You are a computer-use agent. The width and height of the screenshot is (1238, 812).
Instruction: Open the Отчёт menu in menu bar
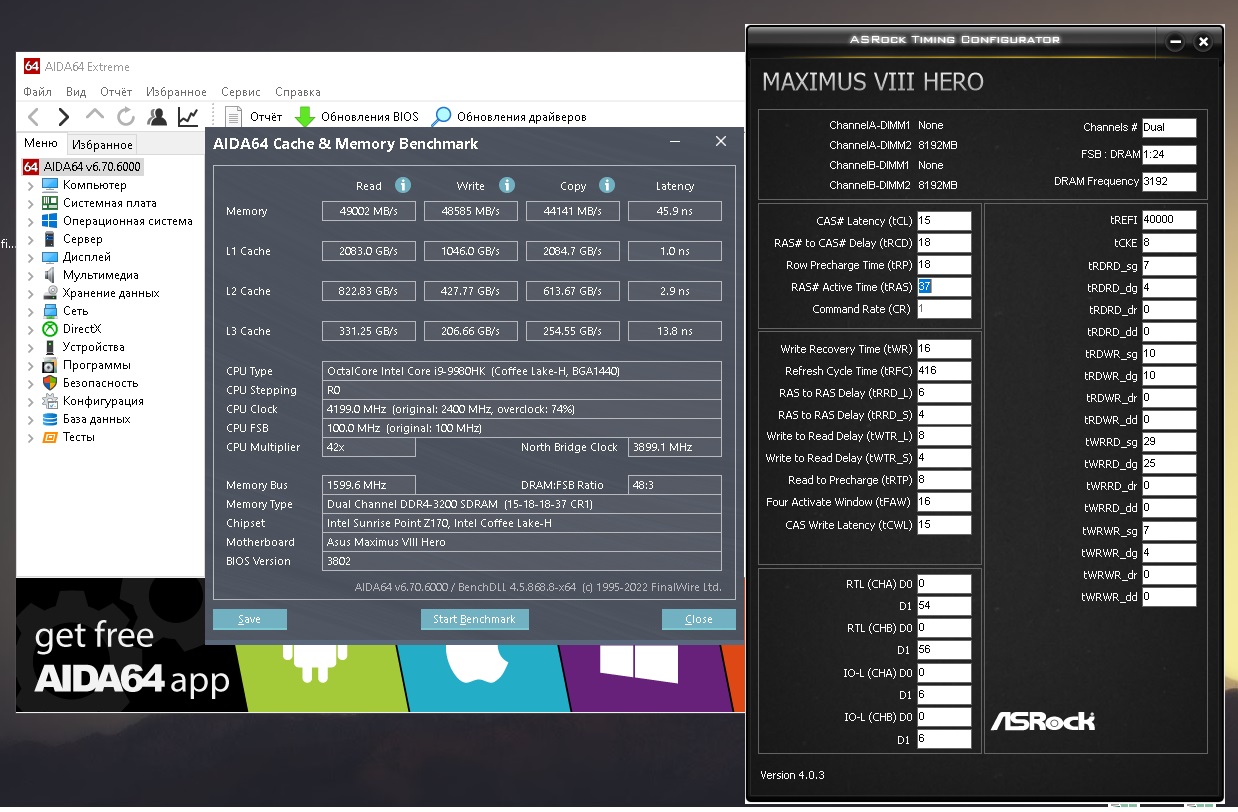click(116, 92)
